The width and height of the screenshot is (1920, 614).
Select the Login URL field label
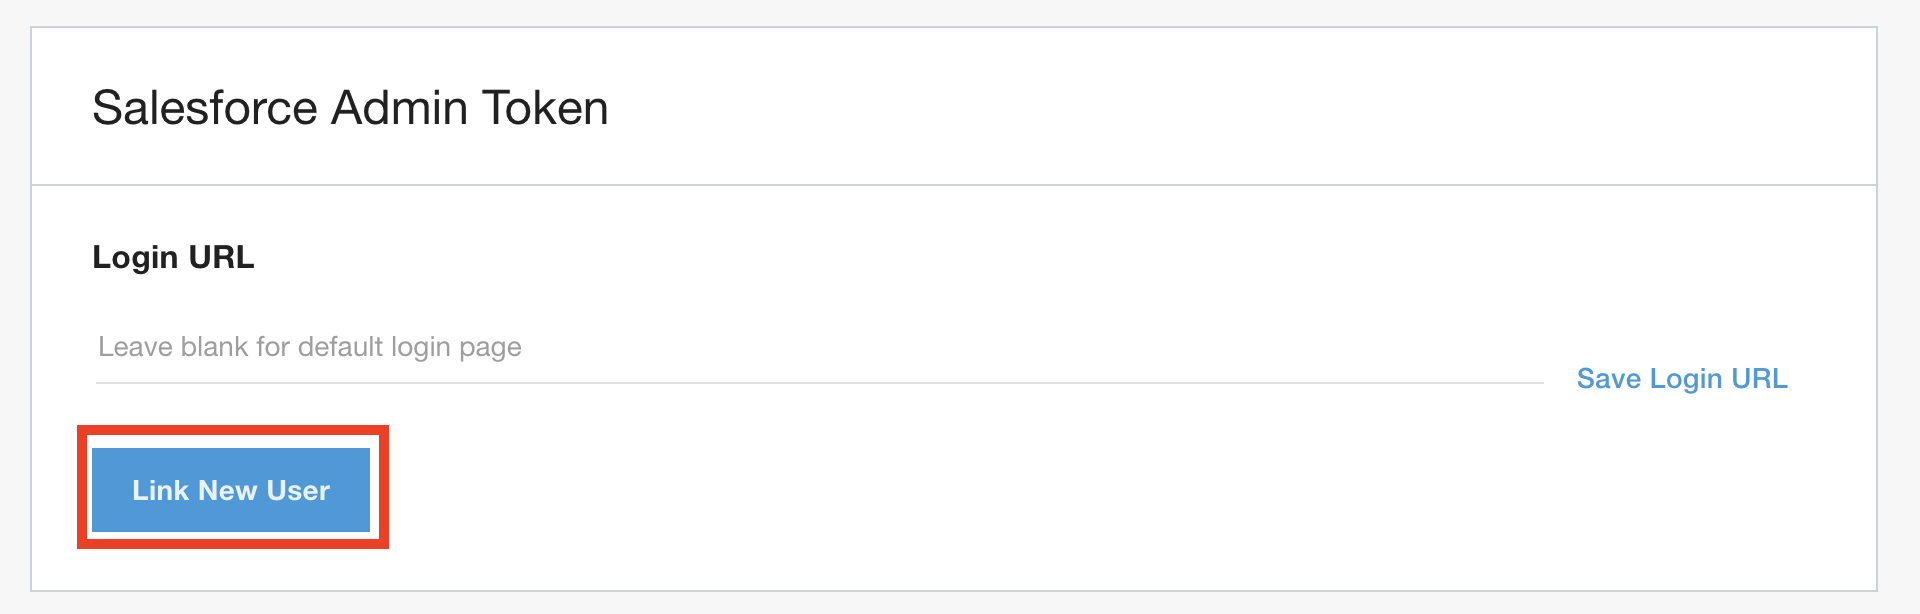pyautogui.click(x=173, y=258)
